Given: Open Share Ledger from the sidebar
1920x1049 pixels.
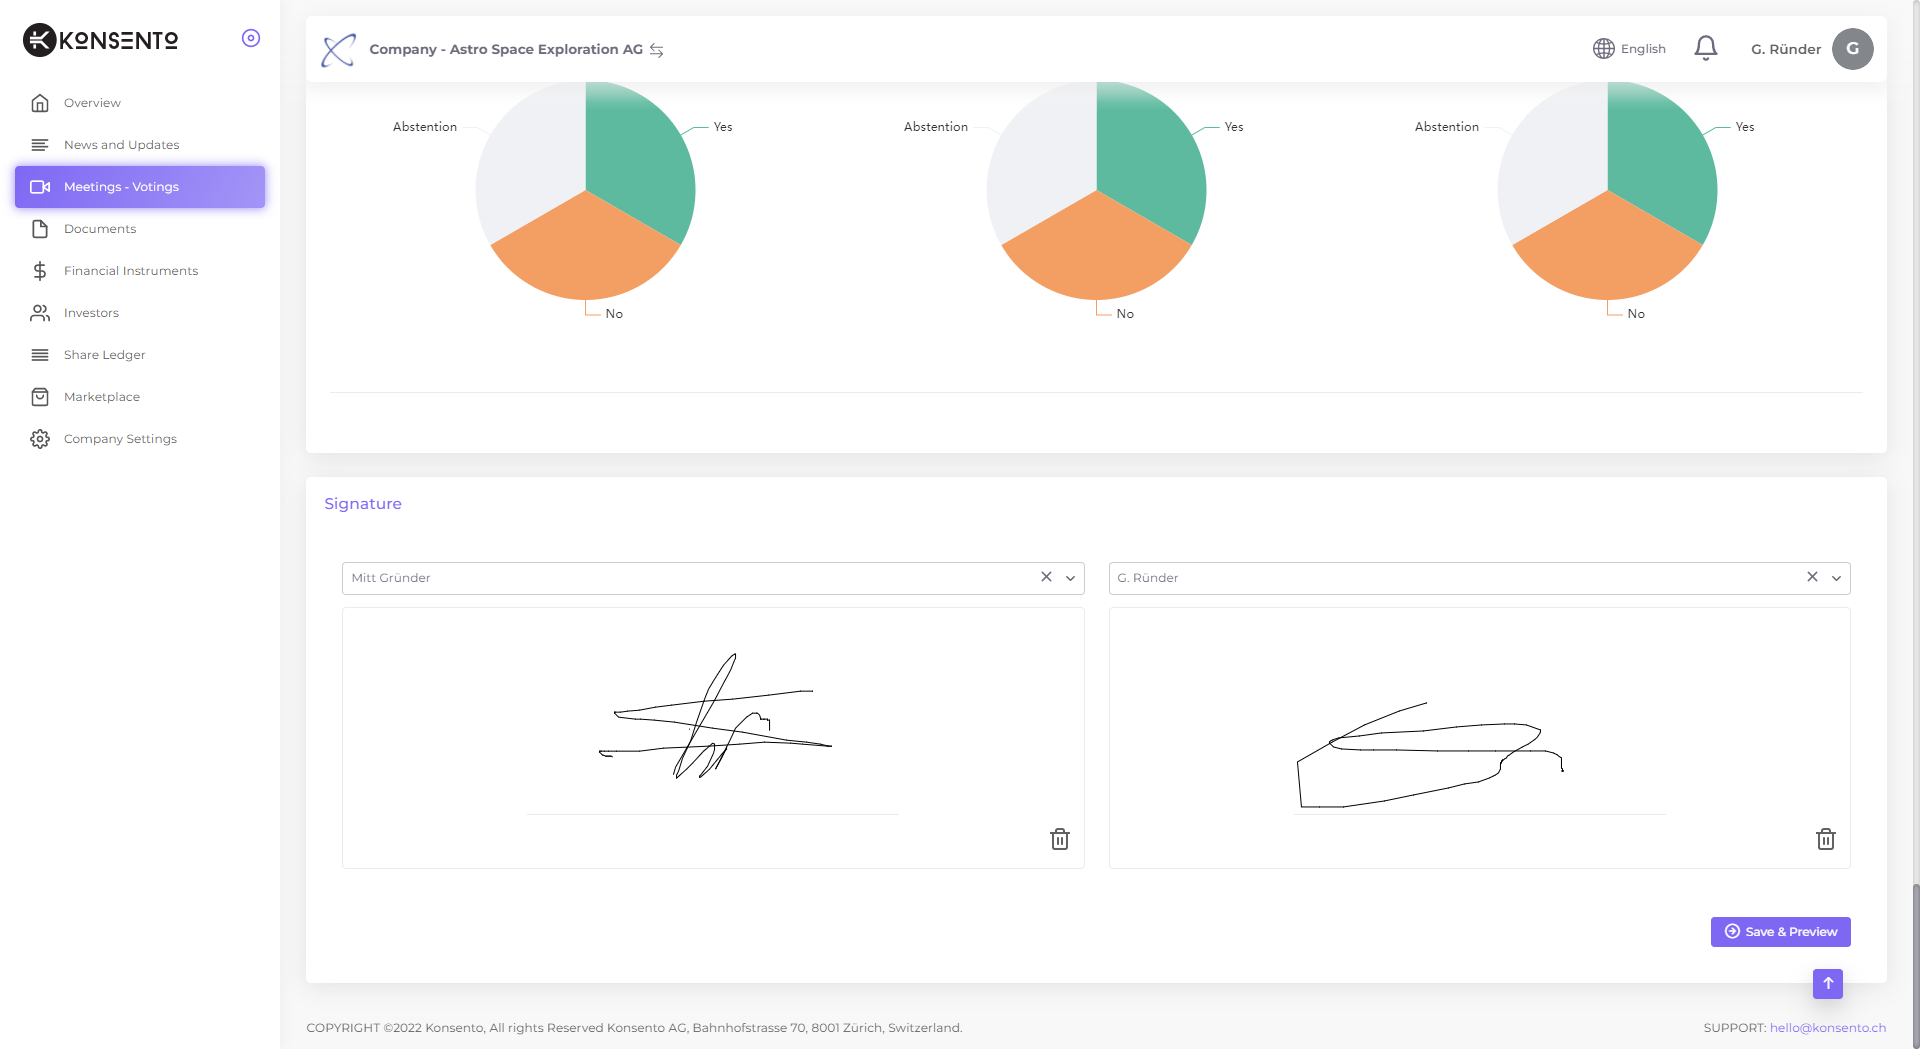Looking at the screenshot, I should (x=104, y=355).
